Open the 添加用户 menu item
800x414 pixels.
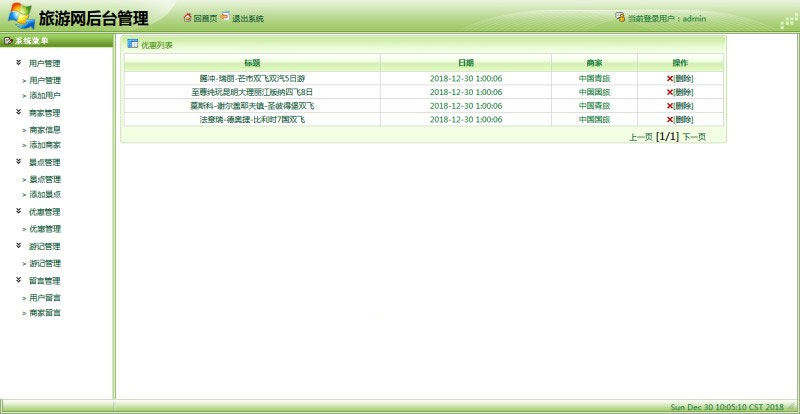pyautogui.click(x=45, y=95)
